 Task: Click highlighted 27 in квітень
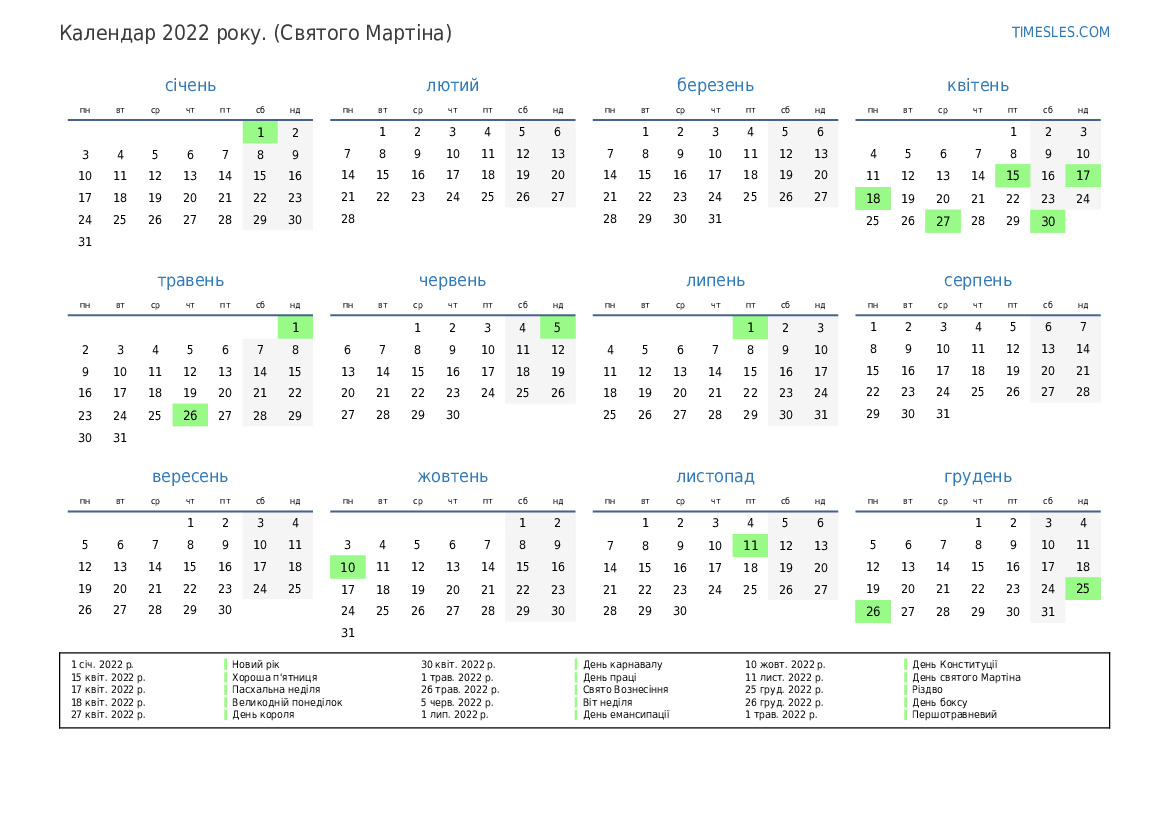943,221
